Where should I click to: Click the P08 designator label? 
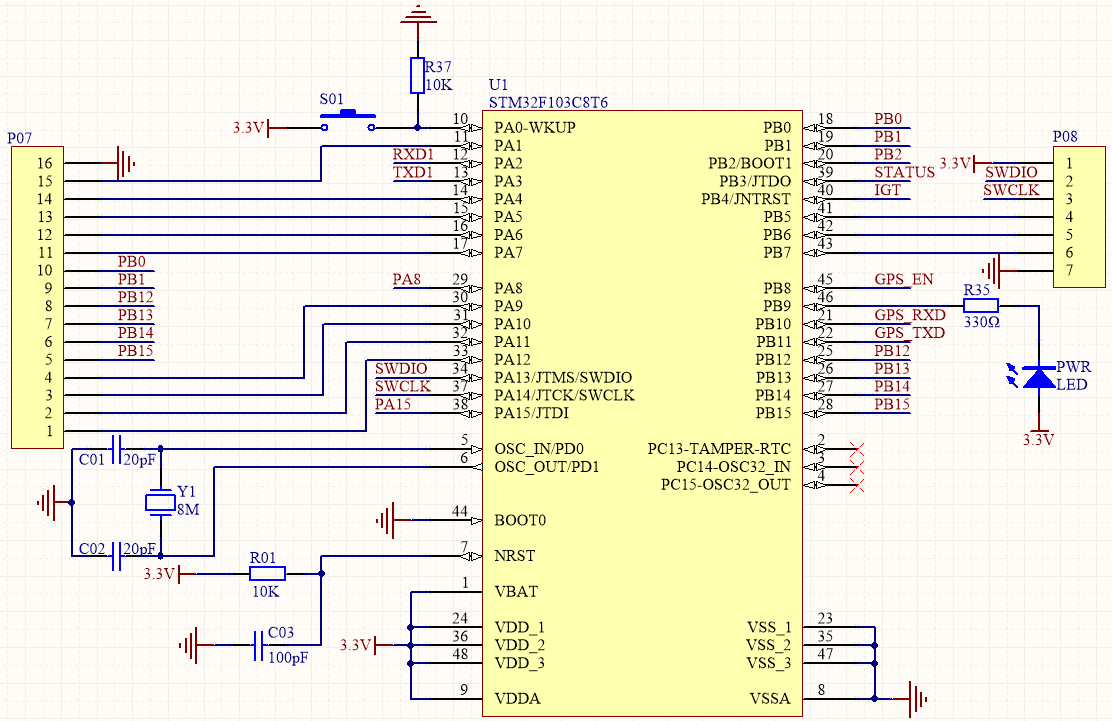pyautogui.click(x=1065, y=137)
